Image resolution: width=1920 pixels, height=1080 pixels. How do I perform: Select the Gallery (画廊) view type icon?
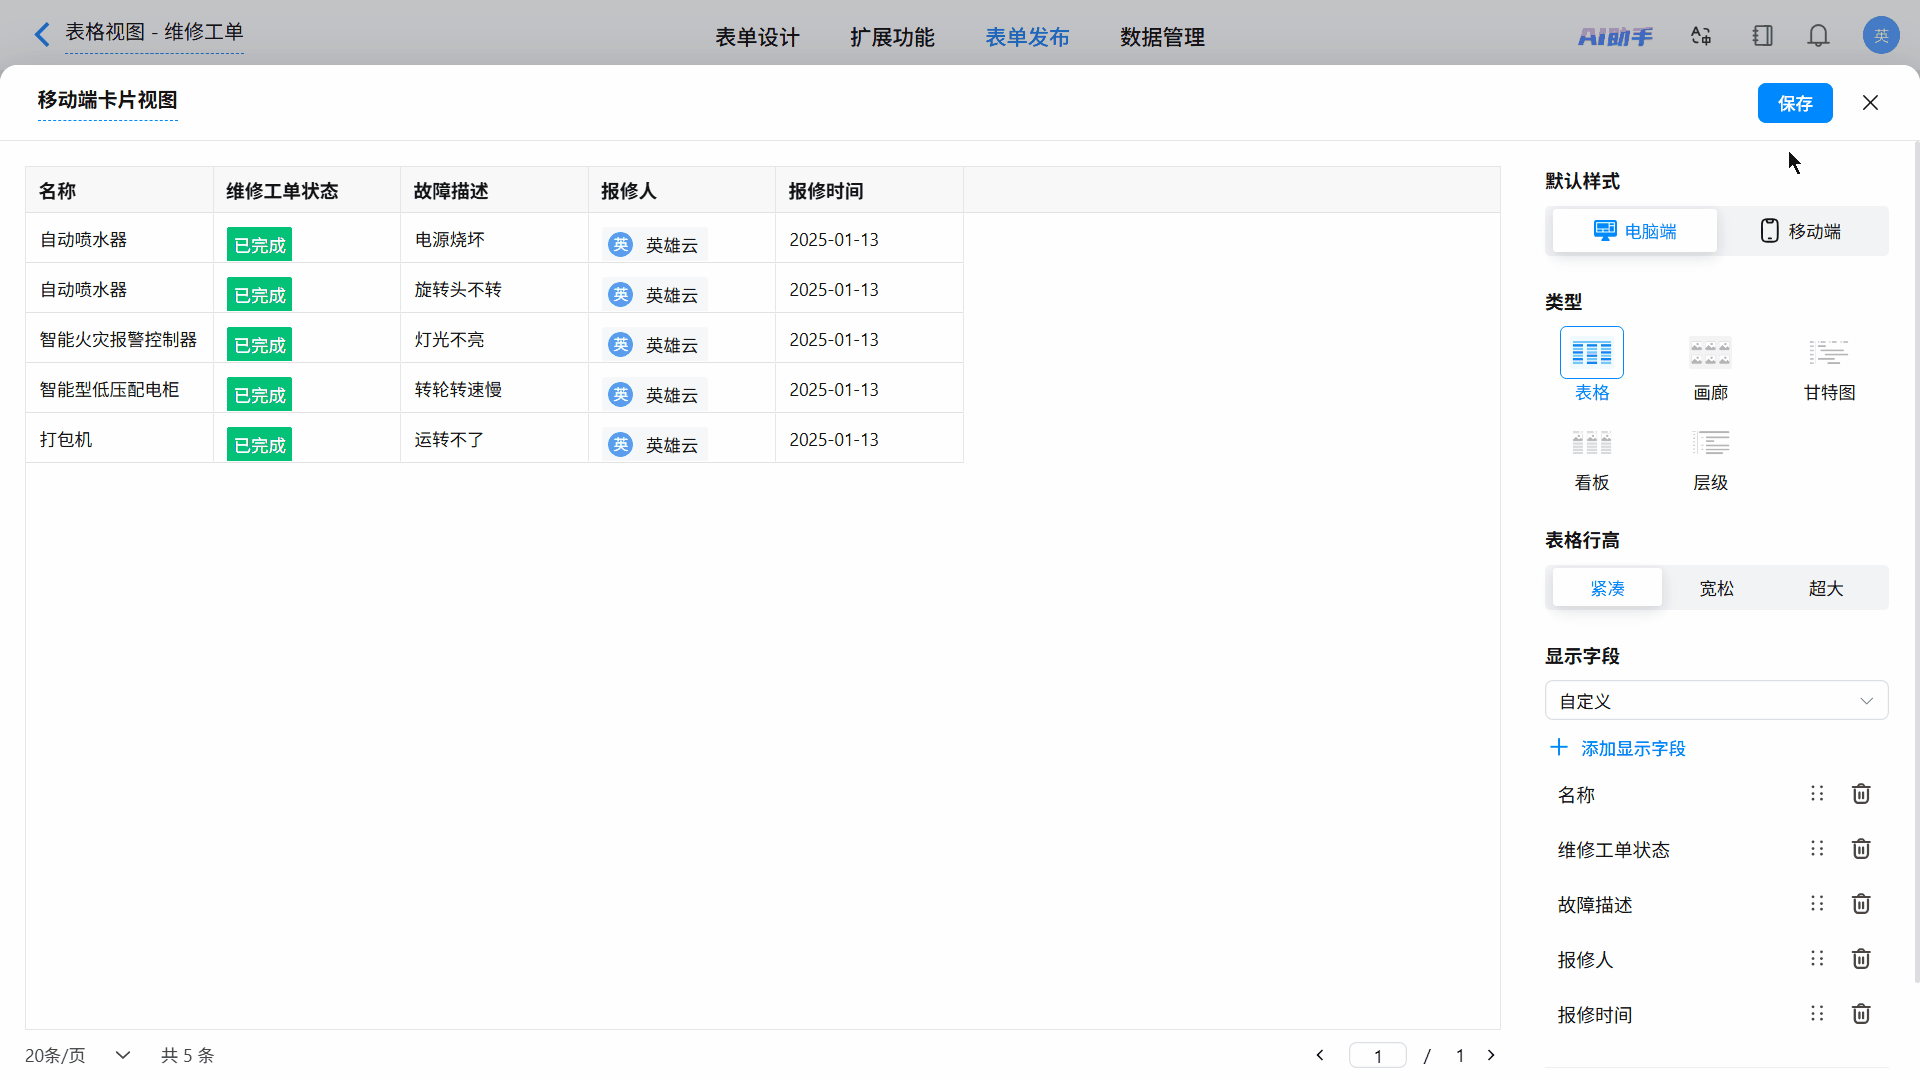pos(1710,353)
